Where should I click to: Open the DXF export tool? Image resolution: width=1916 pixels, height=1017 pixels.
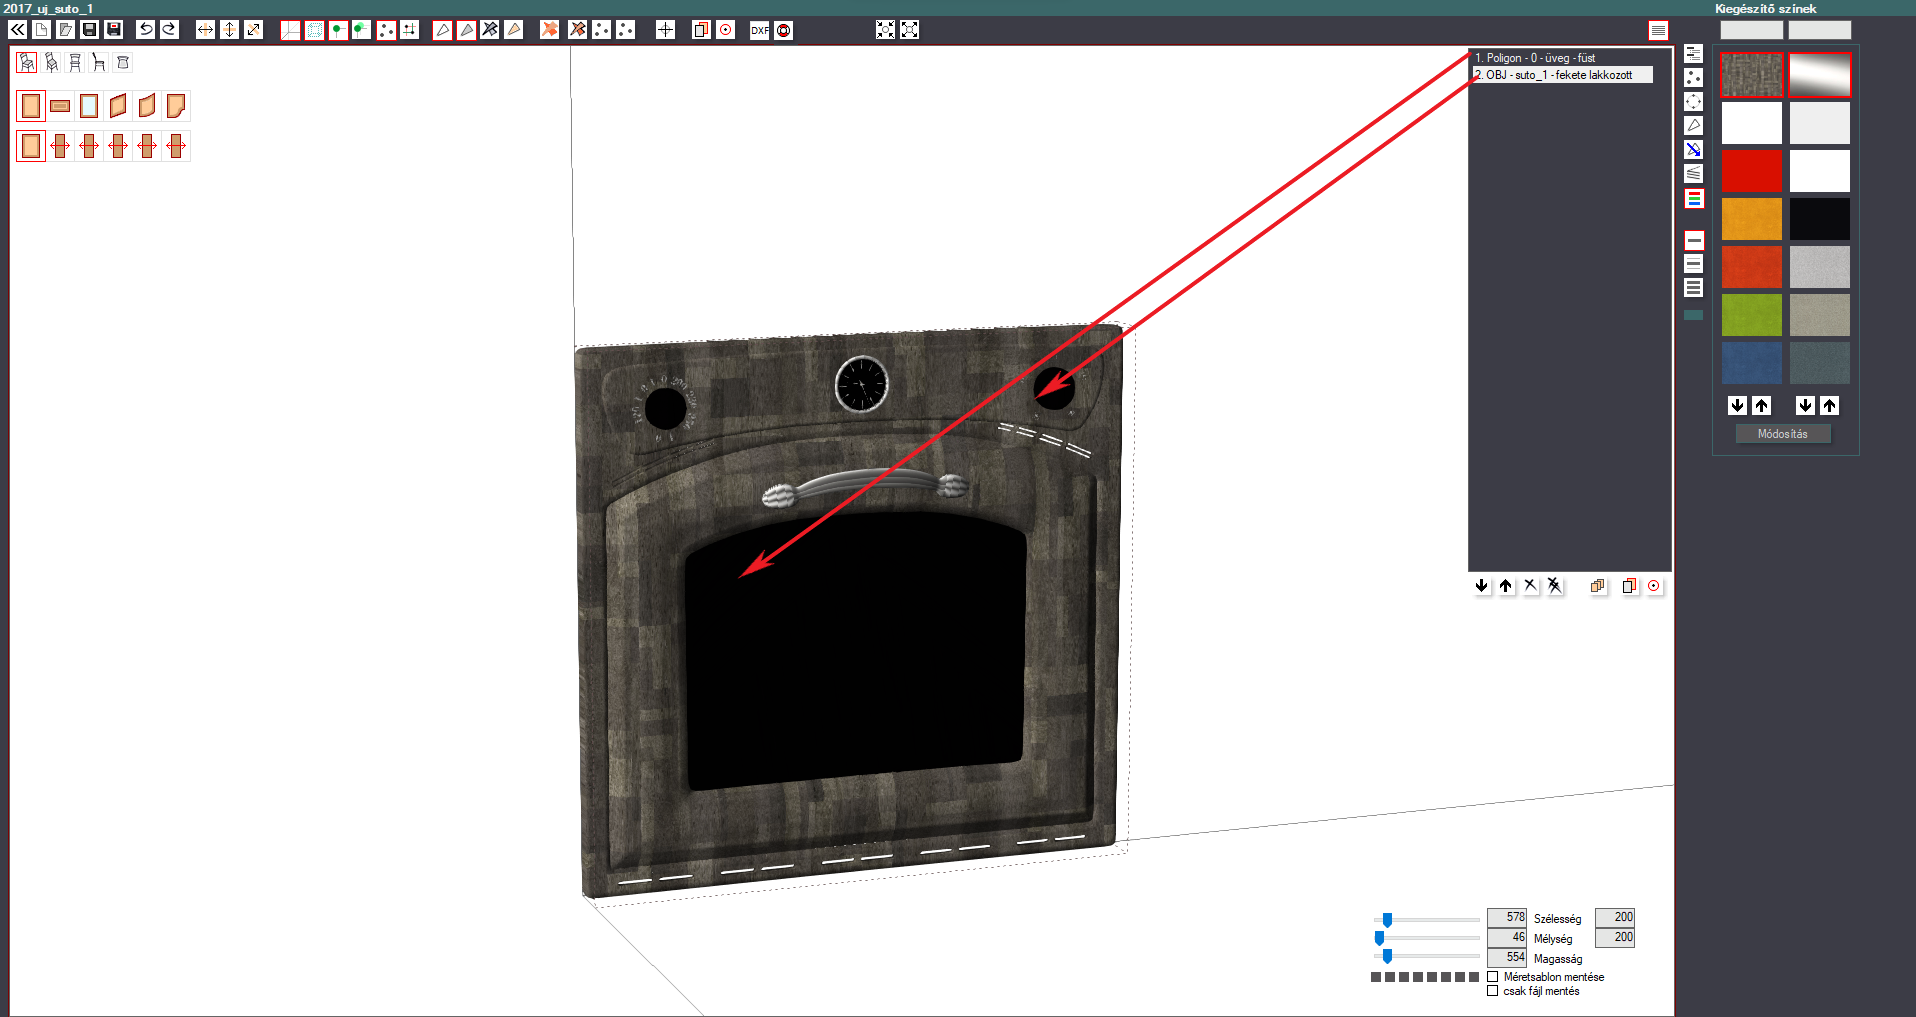760,30
